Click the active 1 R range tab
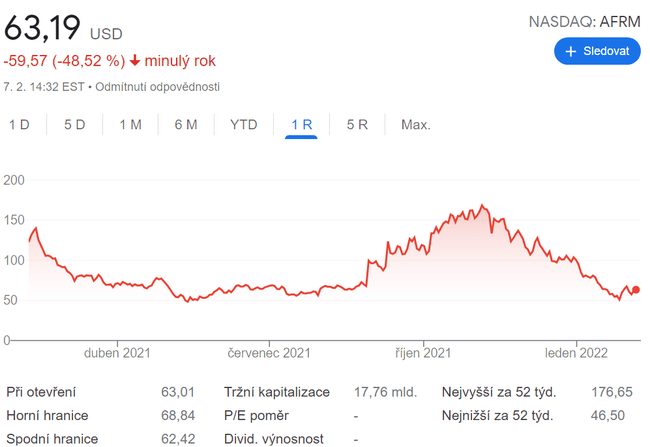 pos(301,125)
